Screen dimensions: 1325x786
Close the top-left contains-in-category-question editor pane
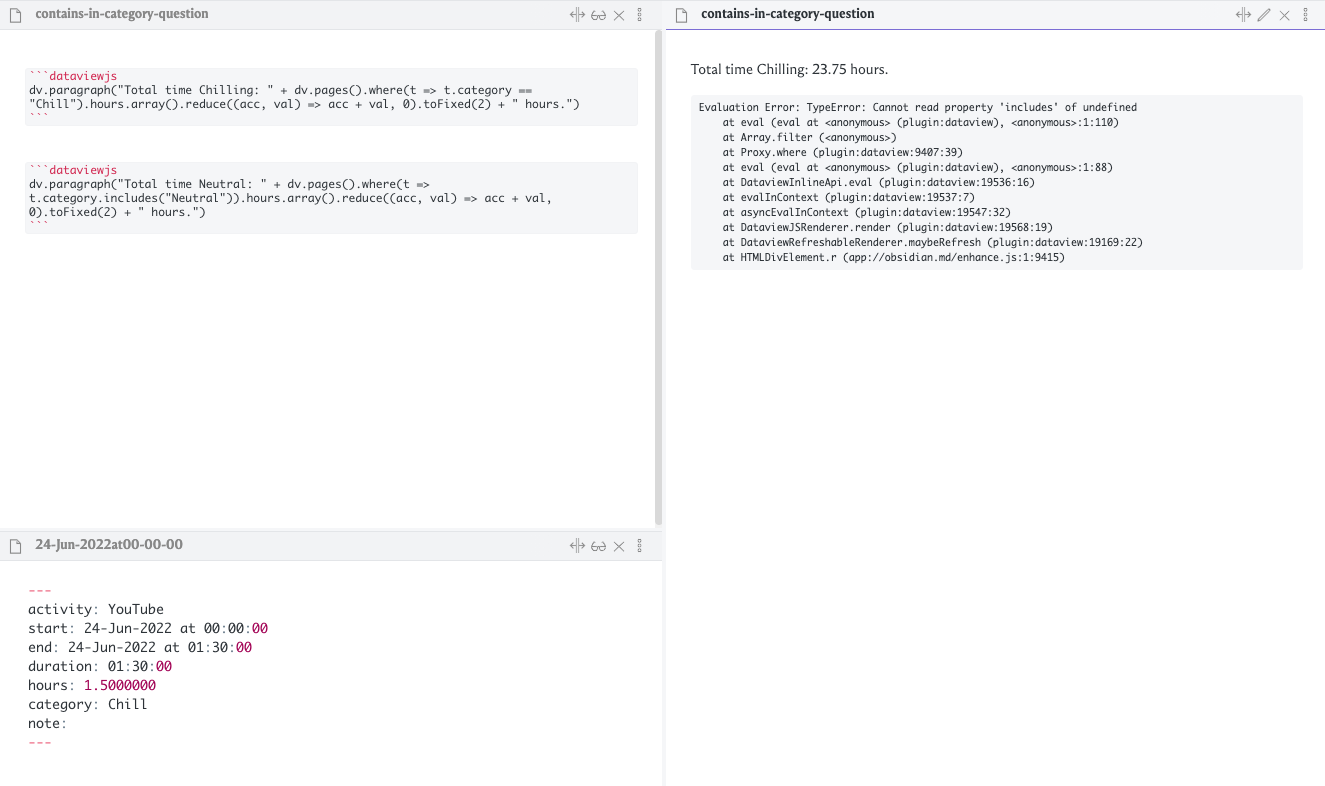tap(619, 15)
